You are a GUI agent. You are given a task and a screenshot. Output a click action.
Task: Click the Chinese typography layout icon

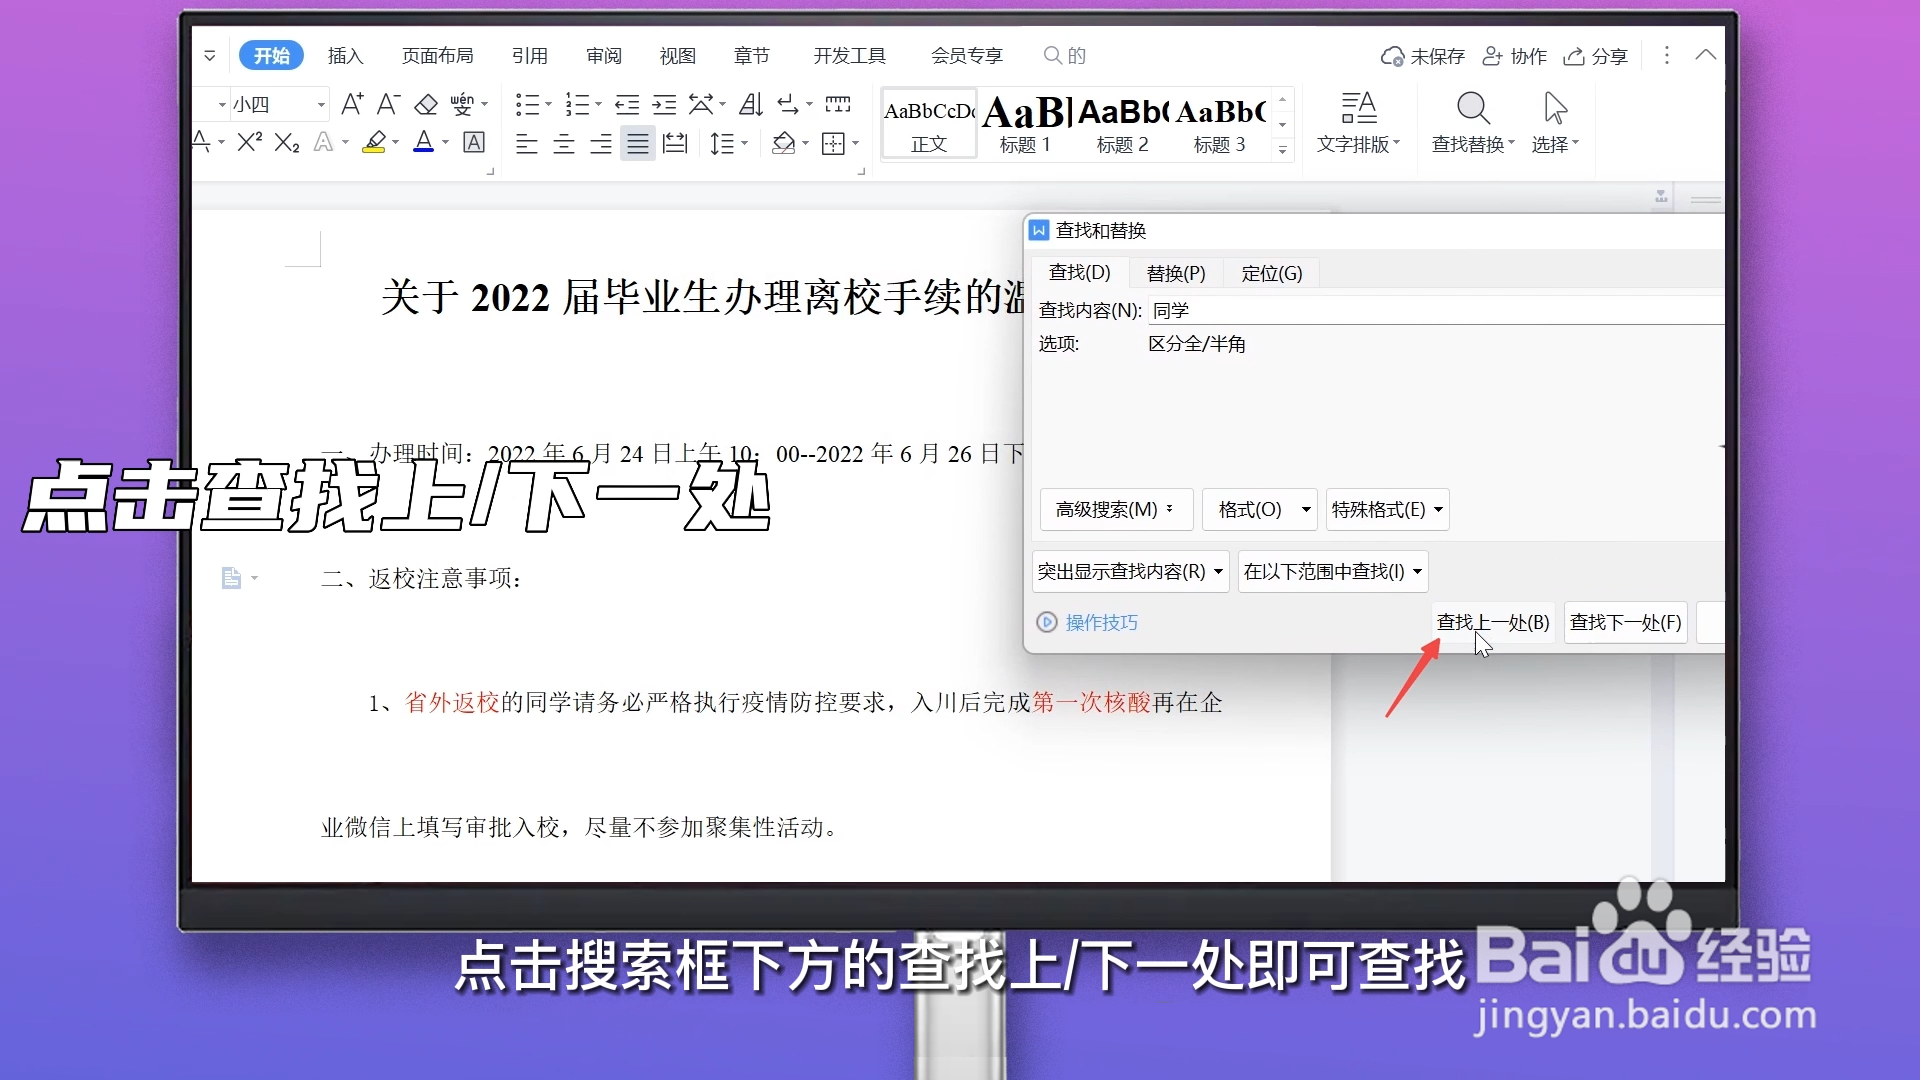coord(701,104)
